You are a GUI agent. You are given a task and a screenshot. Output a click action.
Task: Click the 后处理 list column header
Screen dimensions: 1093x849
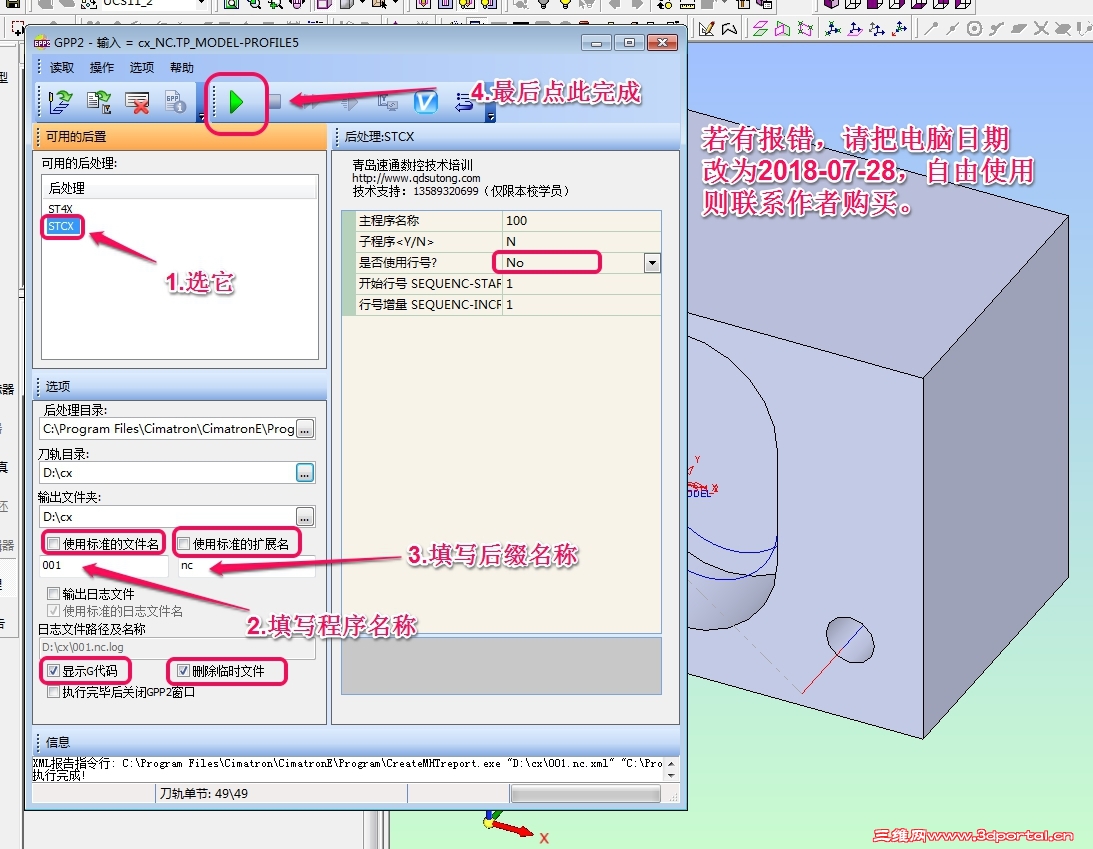click(x=180, y=188)
